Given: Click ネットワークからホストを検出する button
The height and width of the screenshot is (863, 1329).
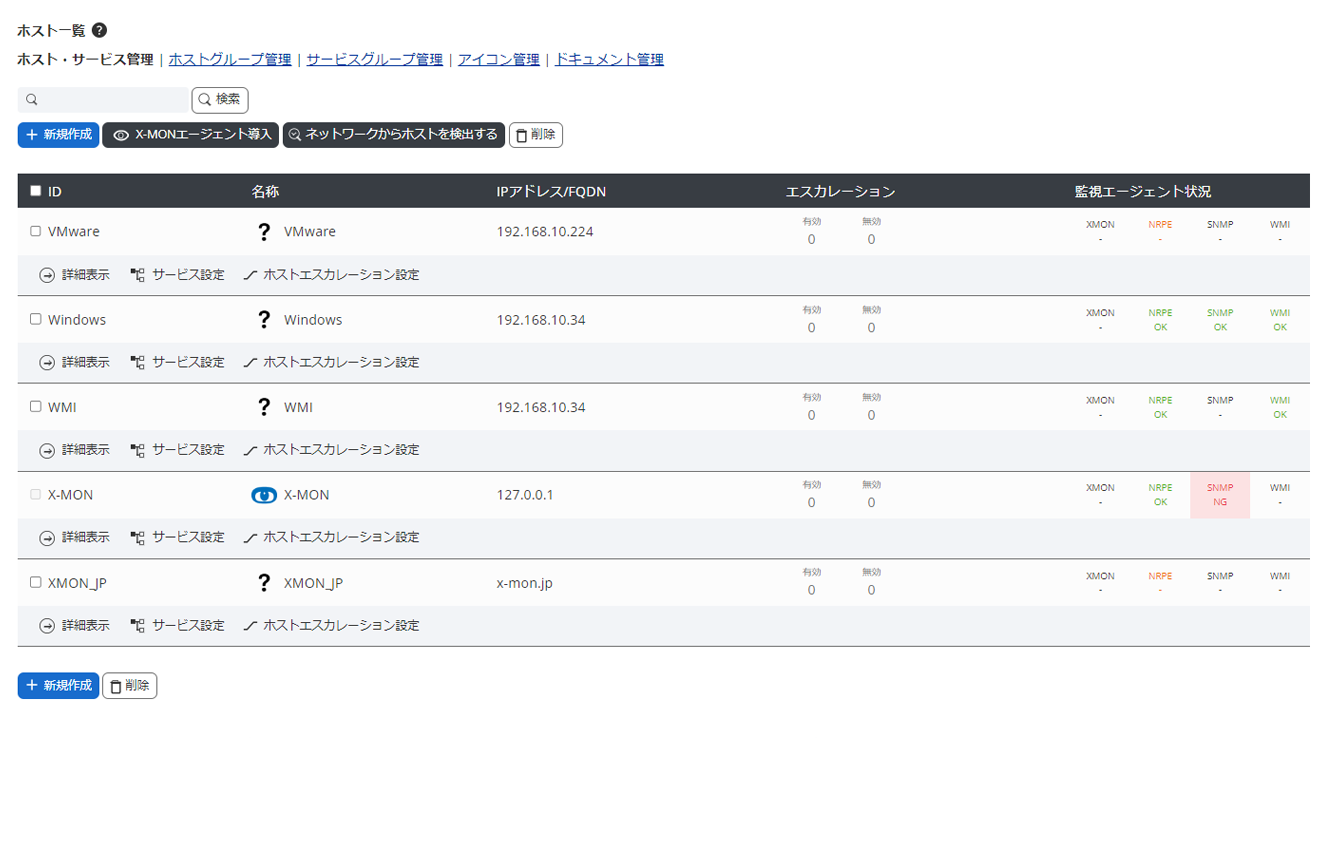Looking at the screenshot, I should 394,135.
